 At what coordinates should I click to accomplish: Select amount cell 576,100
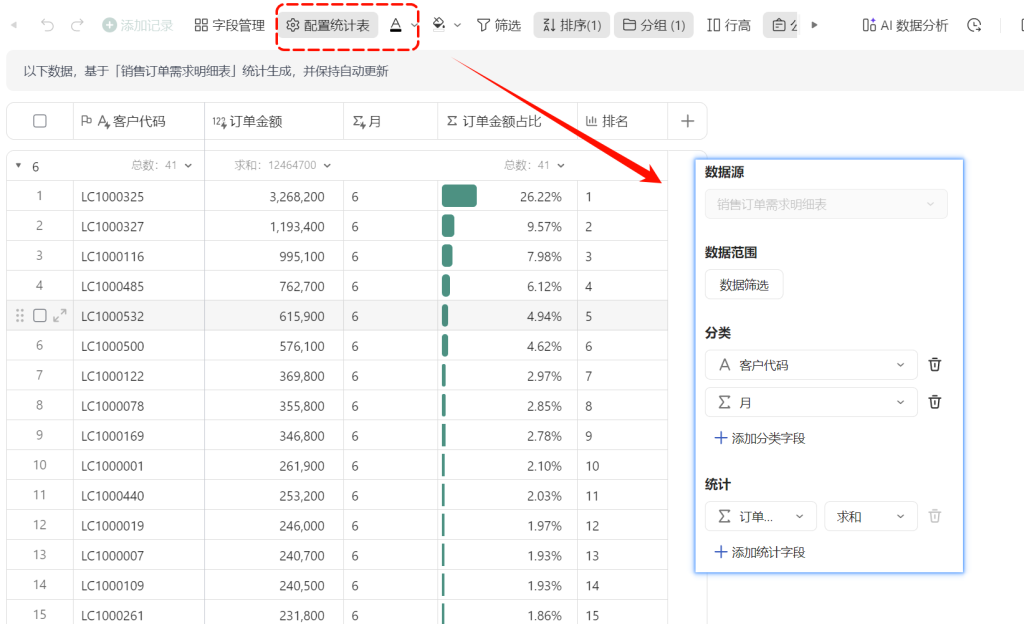(x=274, y=346)
